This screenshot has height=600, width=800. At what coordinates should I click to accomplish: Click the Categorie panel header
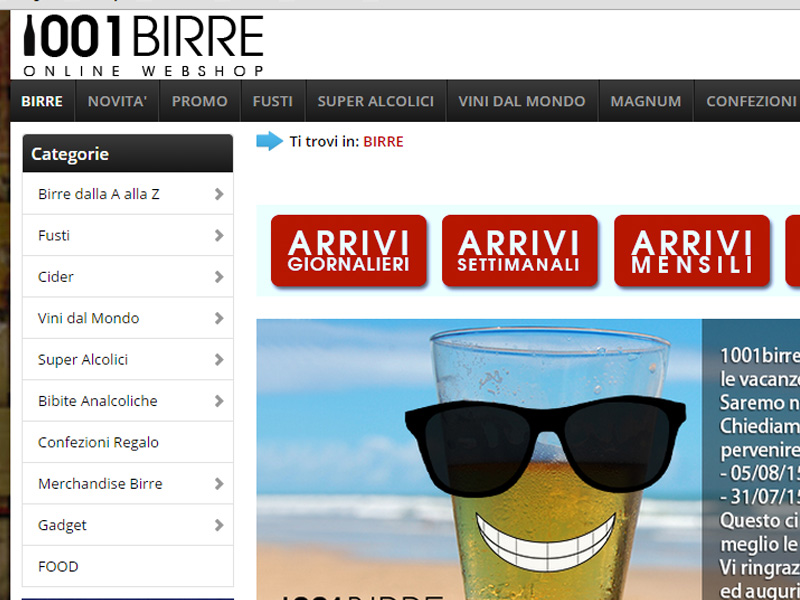tap(128, 154)
